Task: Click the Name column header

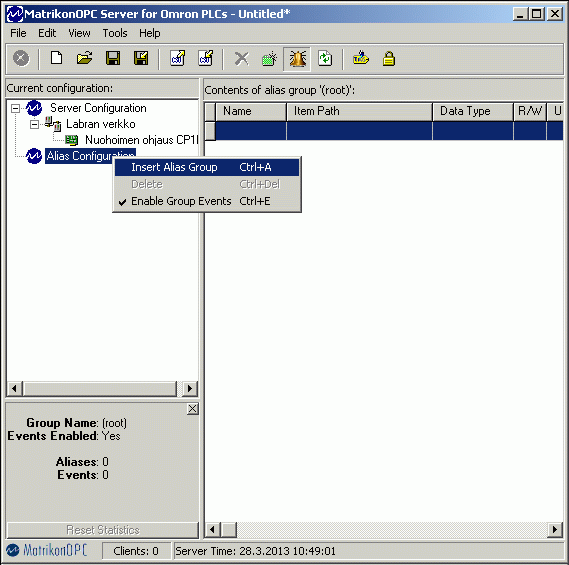Action: 251,111
